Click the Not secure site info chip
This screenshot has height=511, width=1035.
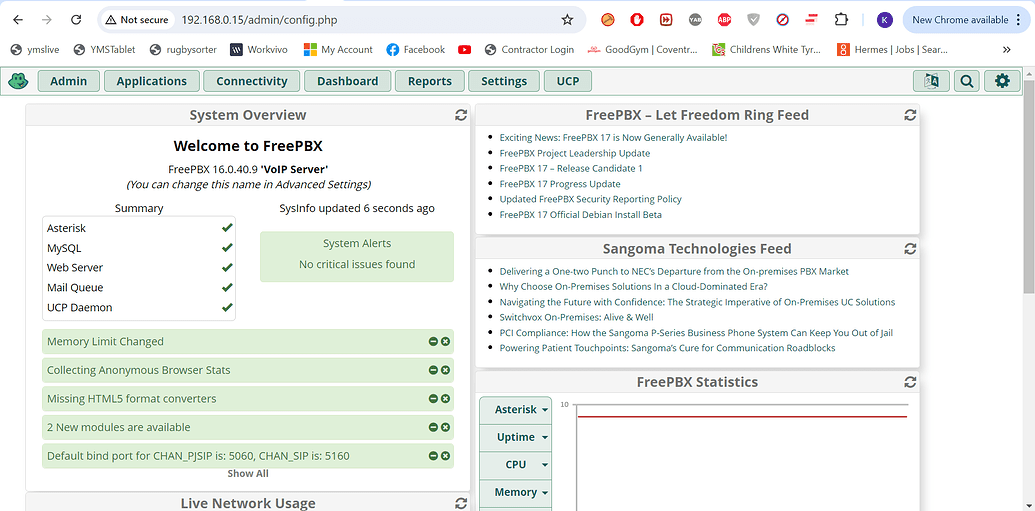click(x=137, y=20)
